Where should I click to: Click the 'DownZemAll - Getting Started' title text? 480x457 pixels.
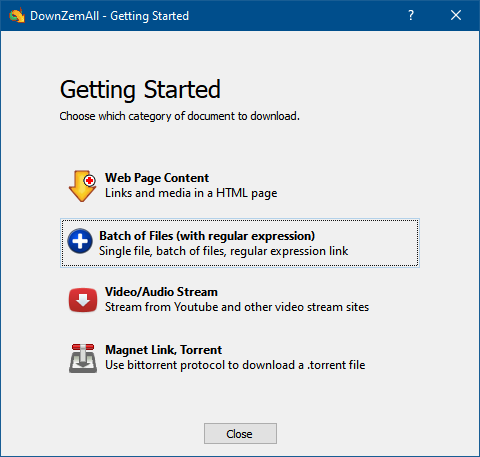coord(109,16)
